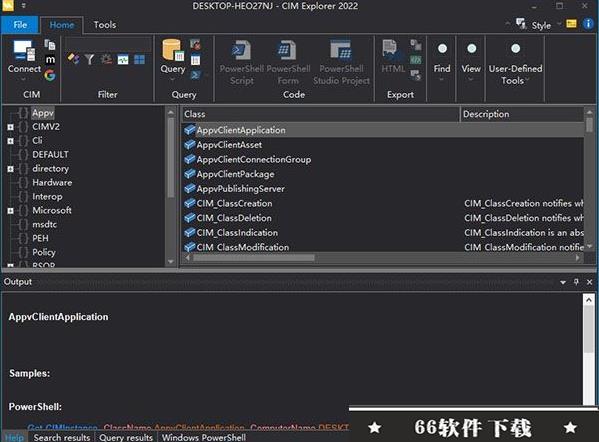The image size is (599, 442).
Task: Switch to the Windows PowerShell tab
Action: [x=204, y=437]
